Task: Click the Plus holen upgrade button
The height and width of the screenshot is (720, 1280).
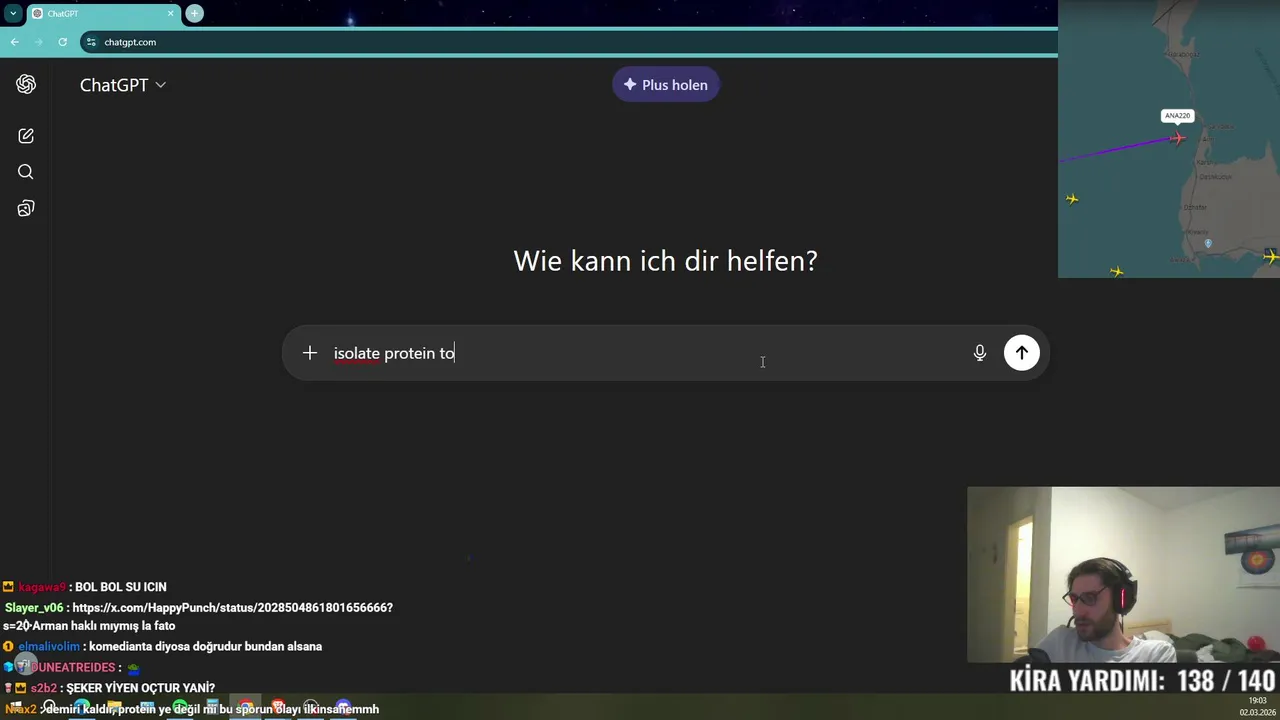Action: pos(666,85)
